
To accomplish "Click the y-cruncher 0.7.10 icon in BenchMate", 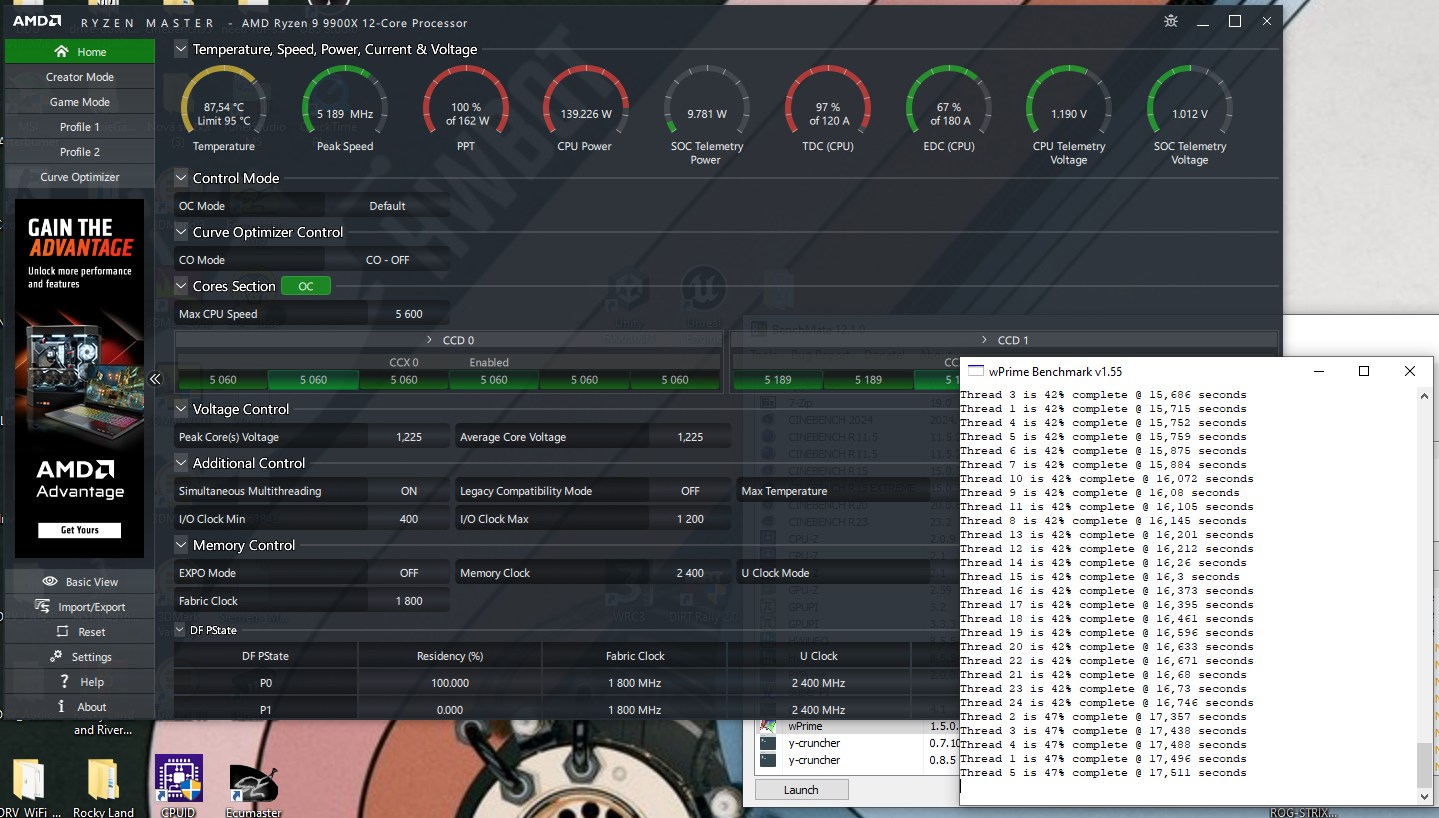I will tap(768, 743).
